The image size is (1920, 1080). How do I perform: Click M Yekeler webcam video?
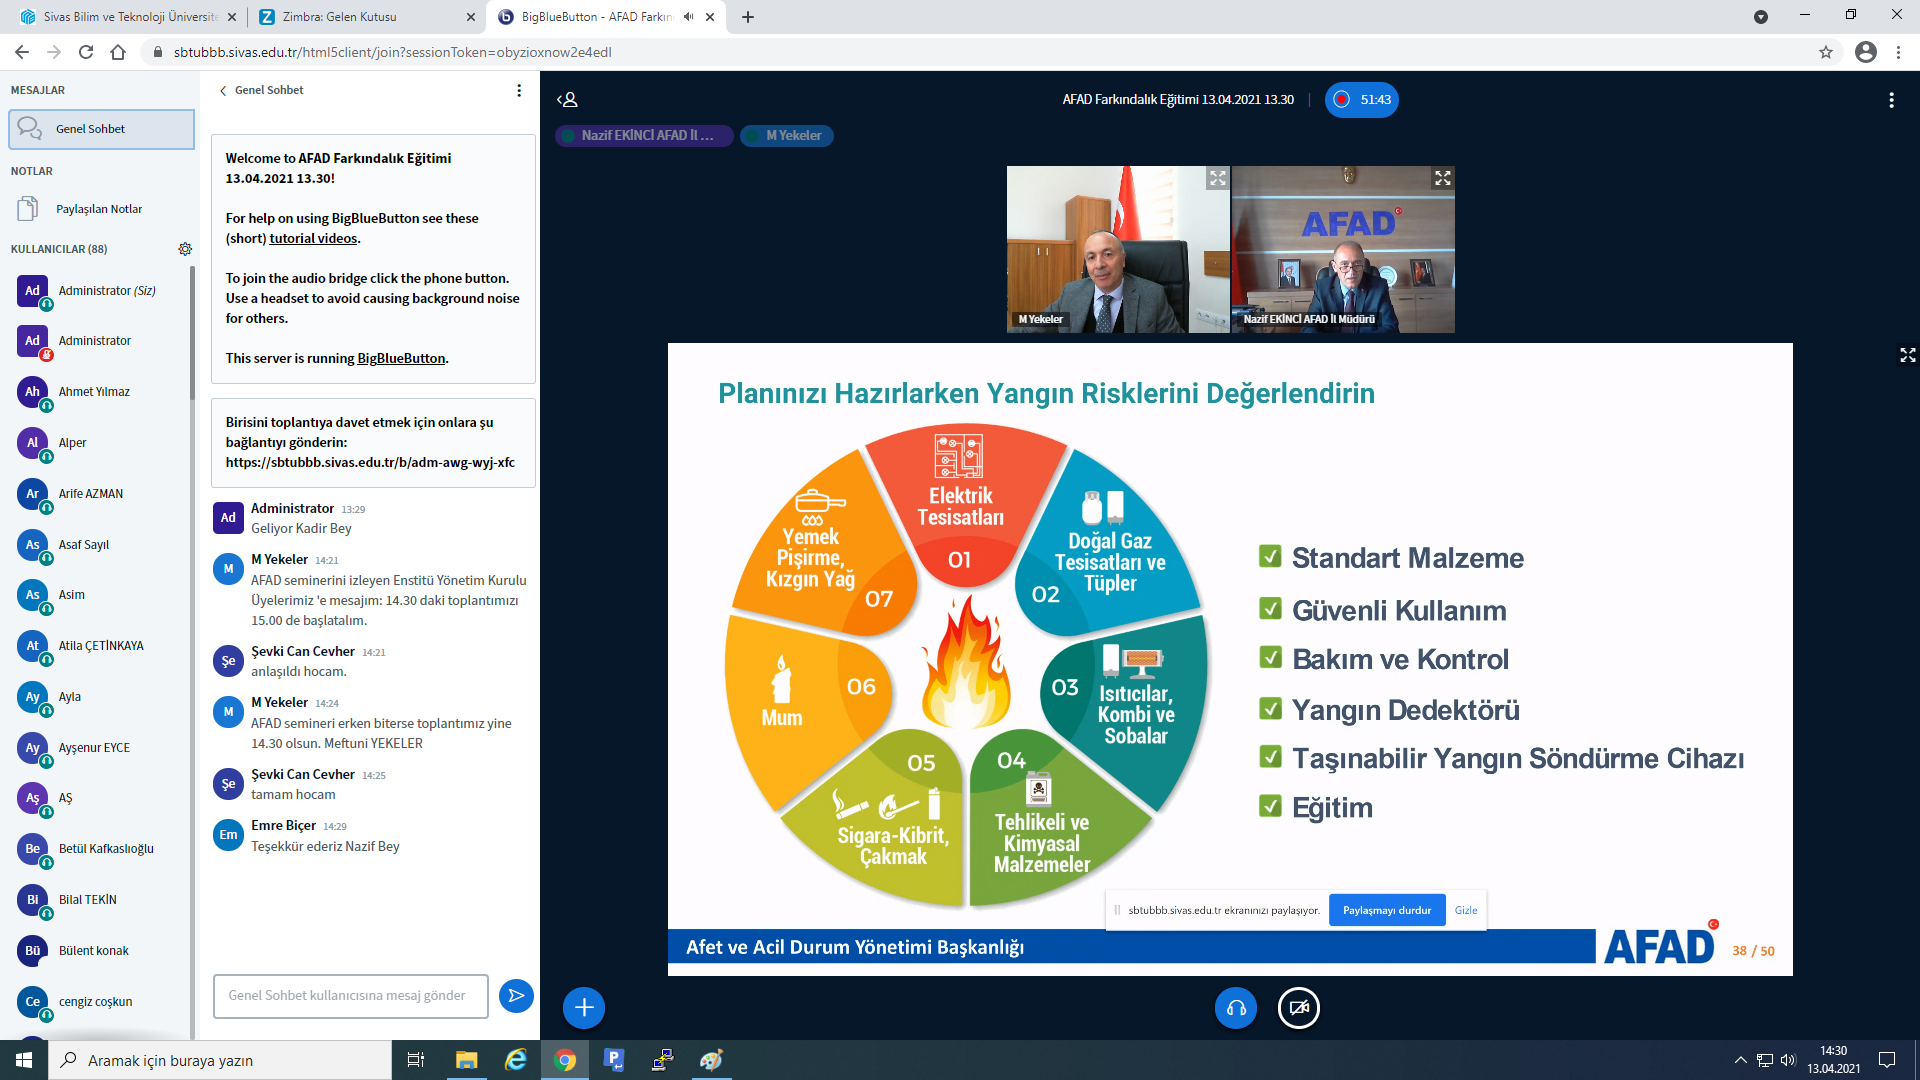(x=1118, y=249)
